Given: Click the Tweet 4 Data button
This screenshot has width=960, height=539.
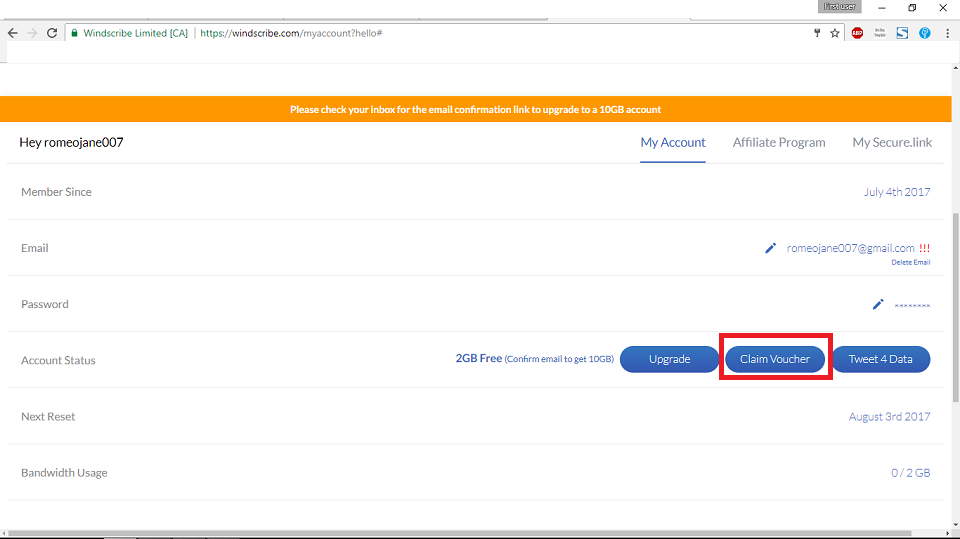Looking at the screenshot, I should click(x=880, y=359).
